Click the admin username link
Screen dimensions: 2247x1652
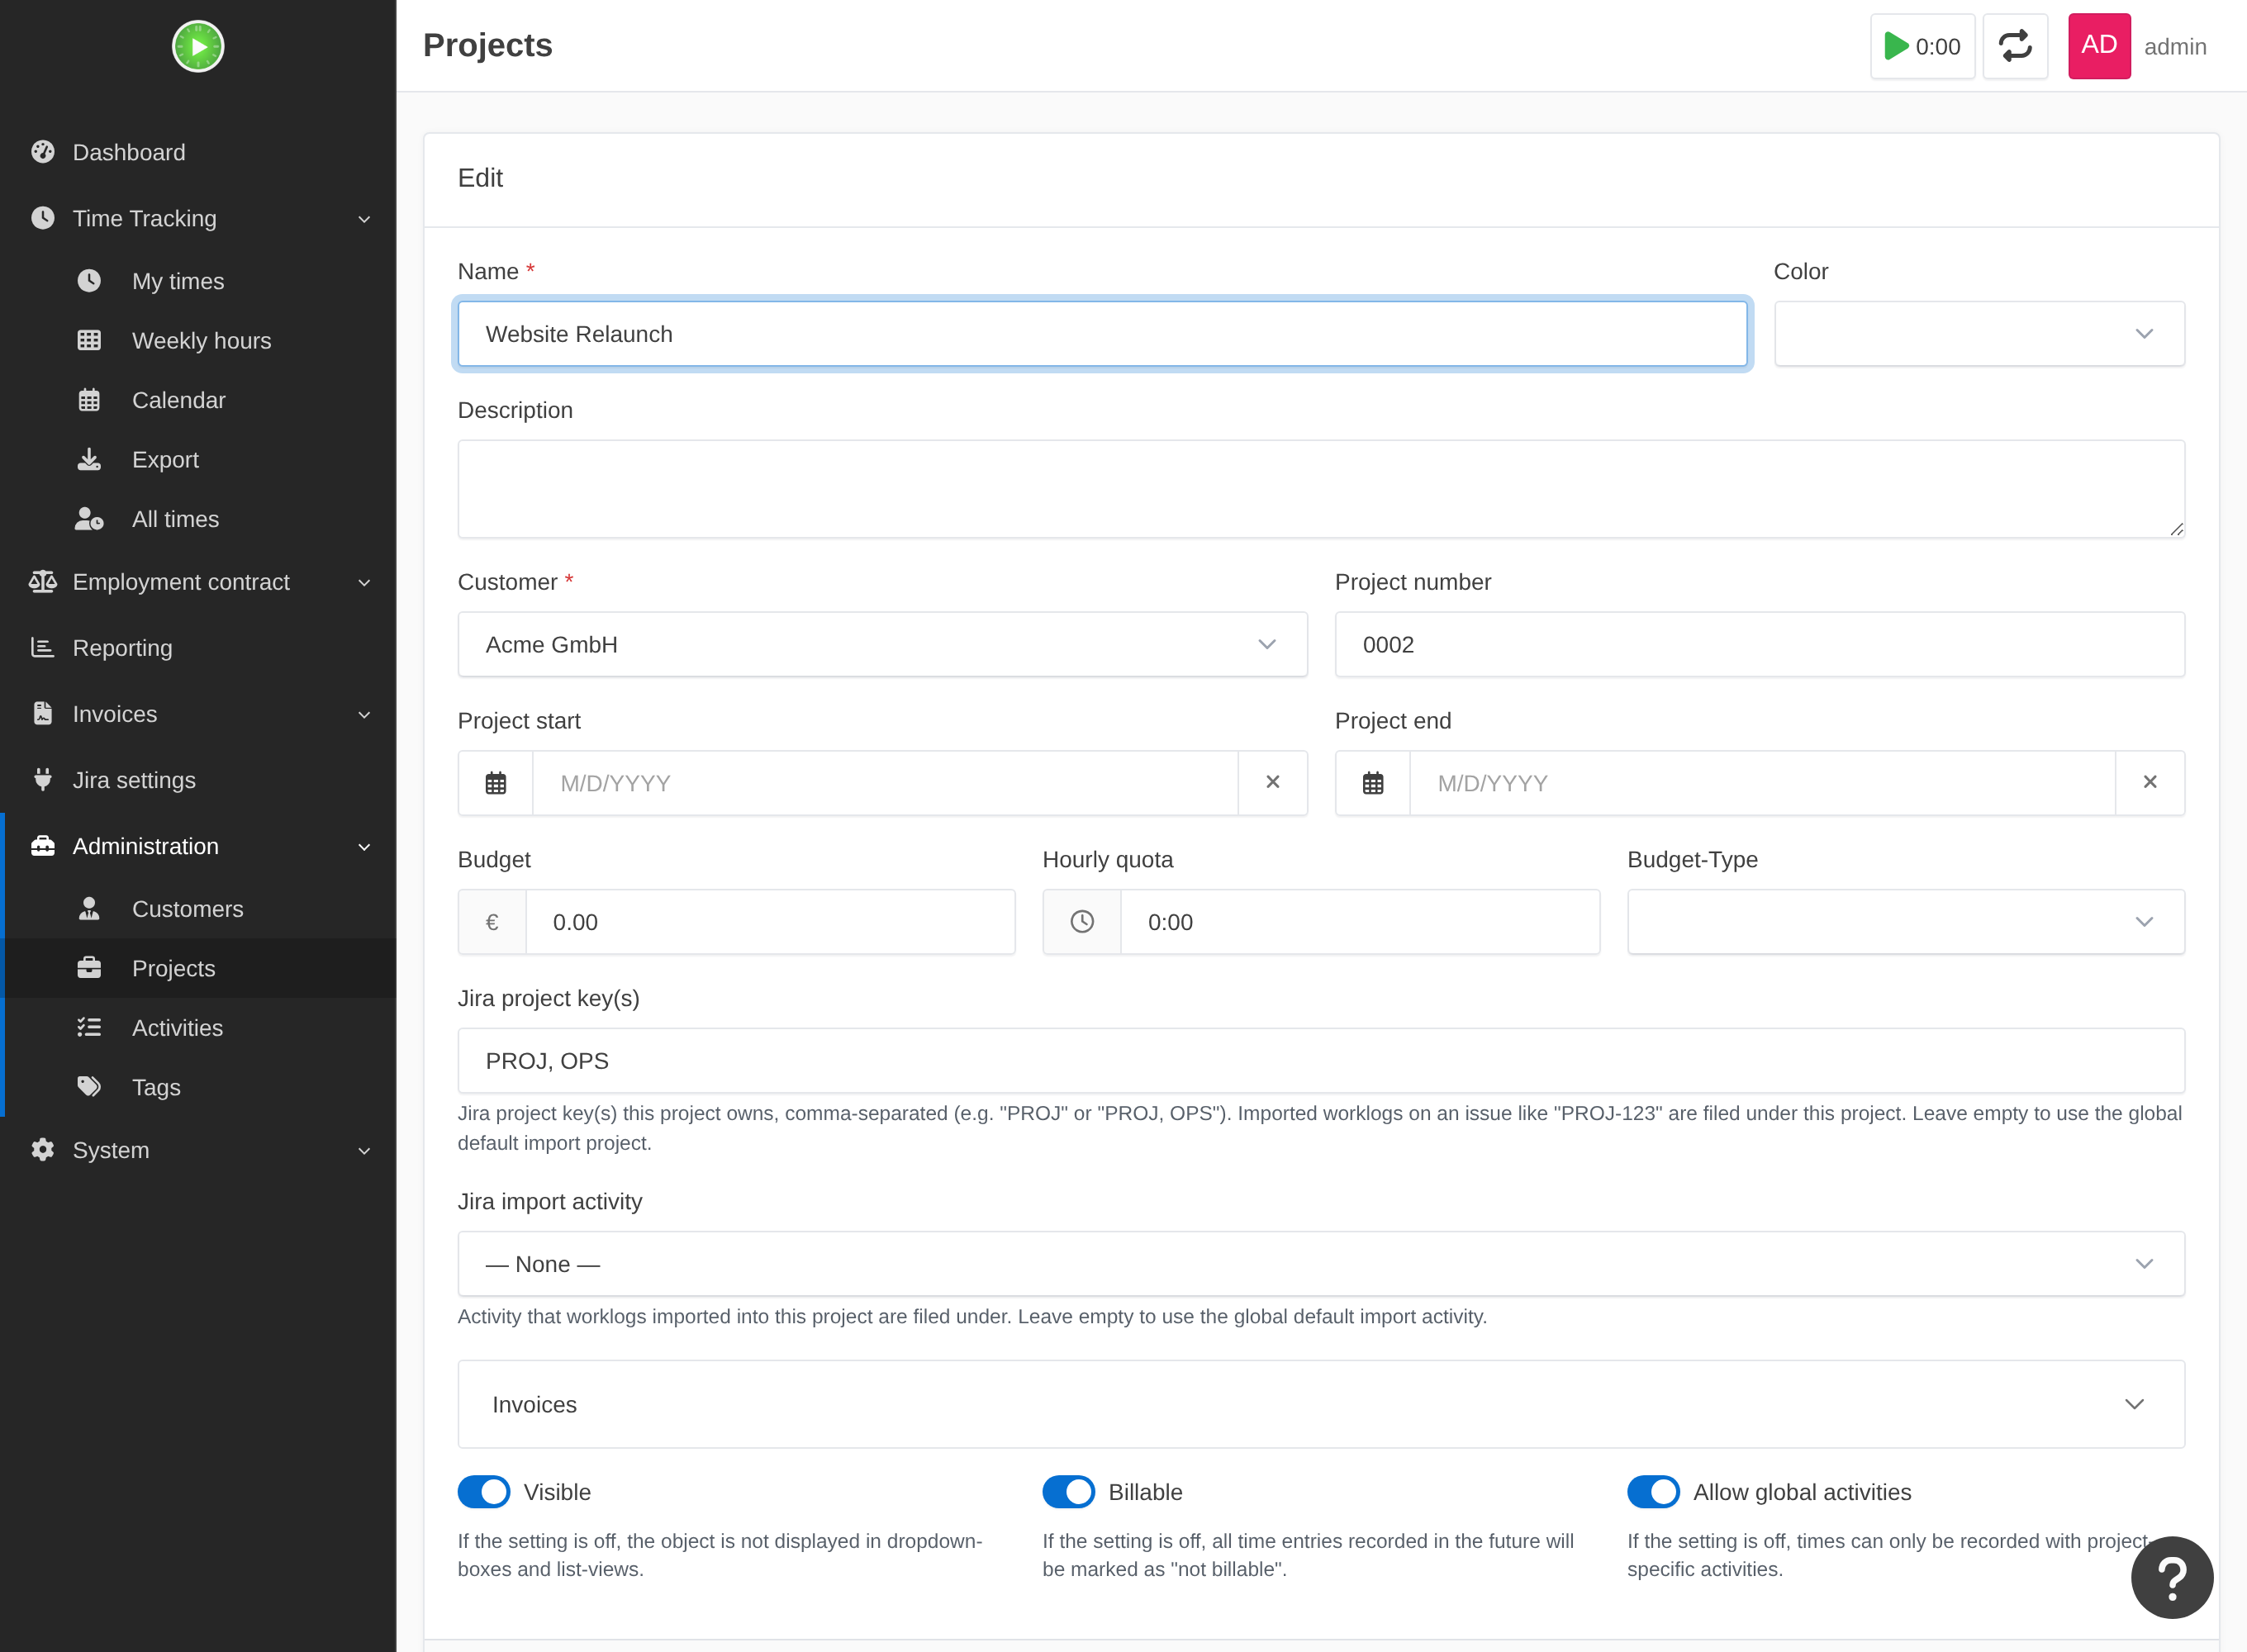click(2175, 47)
